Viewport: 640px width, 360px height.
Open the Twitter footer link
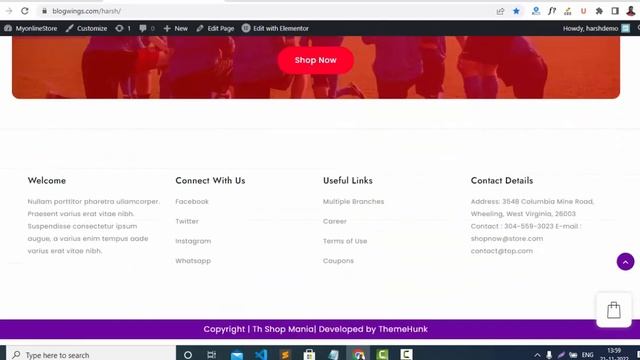[x=187, y=221]
